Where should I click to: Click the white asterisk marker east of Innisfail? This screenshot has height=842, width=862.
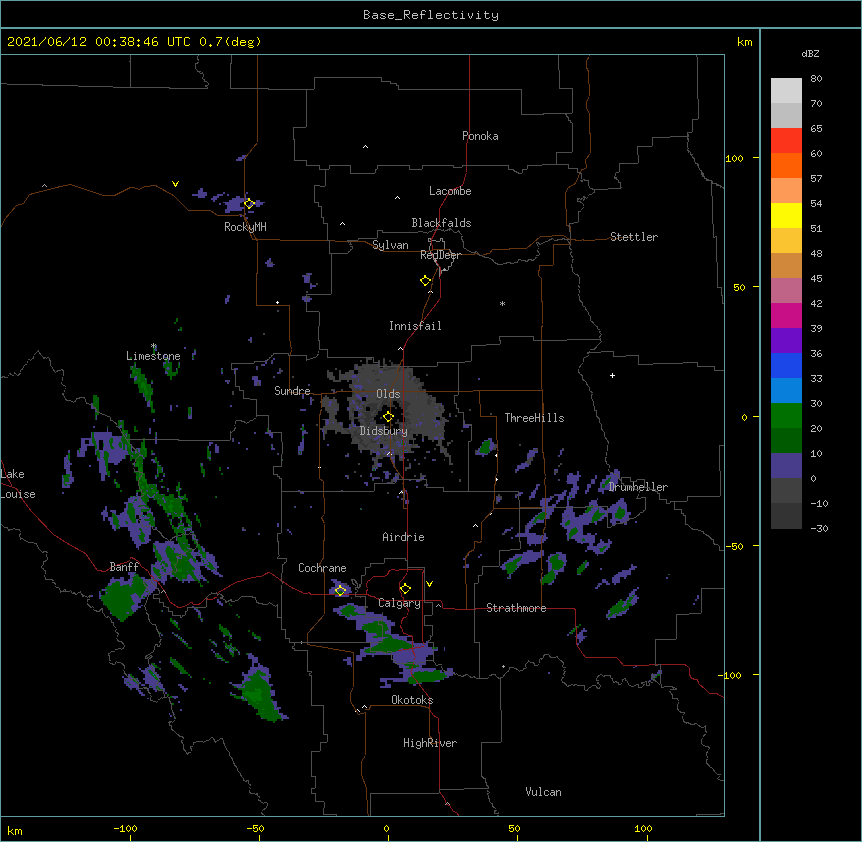[502, 303]
